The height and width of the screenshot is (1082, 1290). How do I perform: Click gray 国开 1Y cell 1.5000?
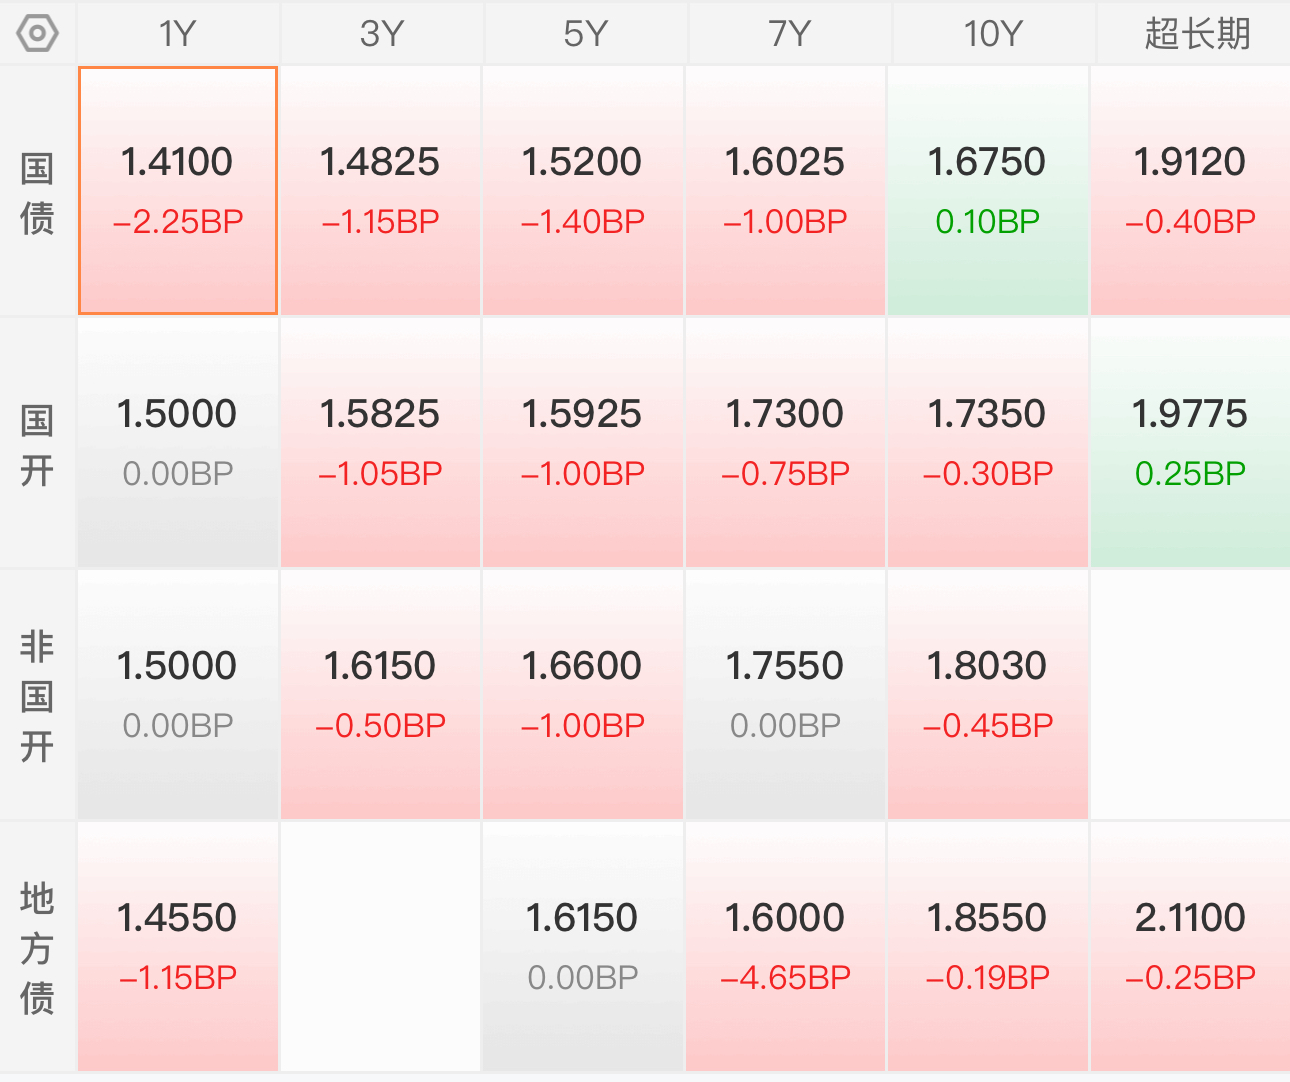(x=178, y=443)
